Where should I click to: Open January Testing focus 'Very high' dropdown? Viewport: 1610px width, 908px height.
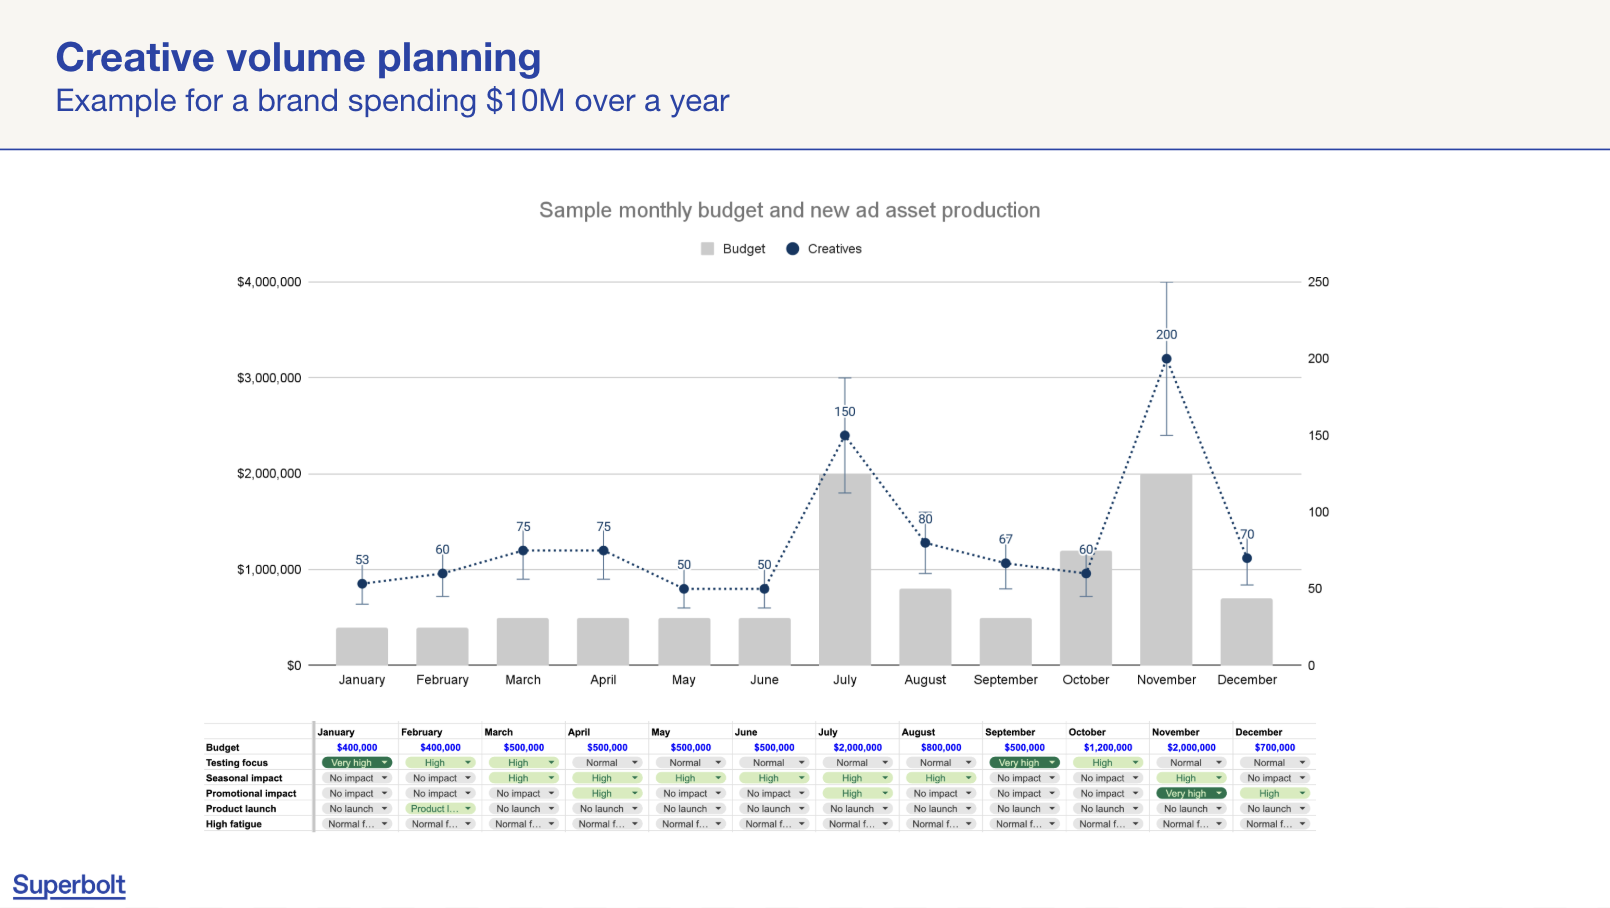coord(357,763)
